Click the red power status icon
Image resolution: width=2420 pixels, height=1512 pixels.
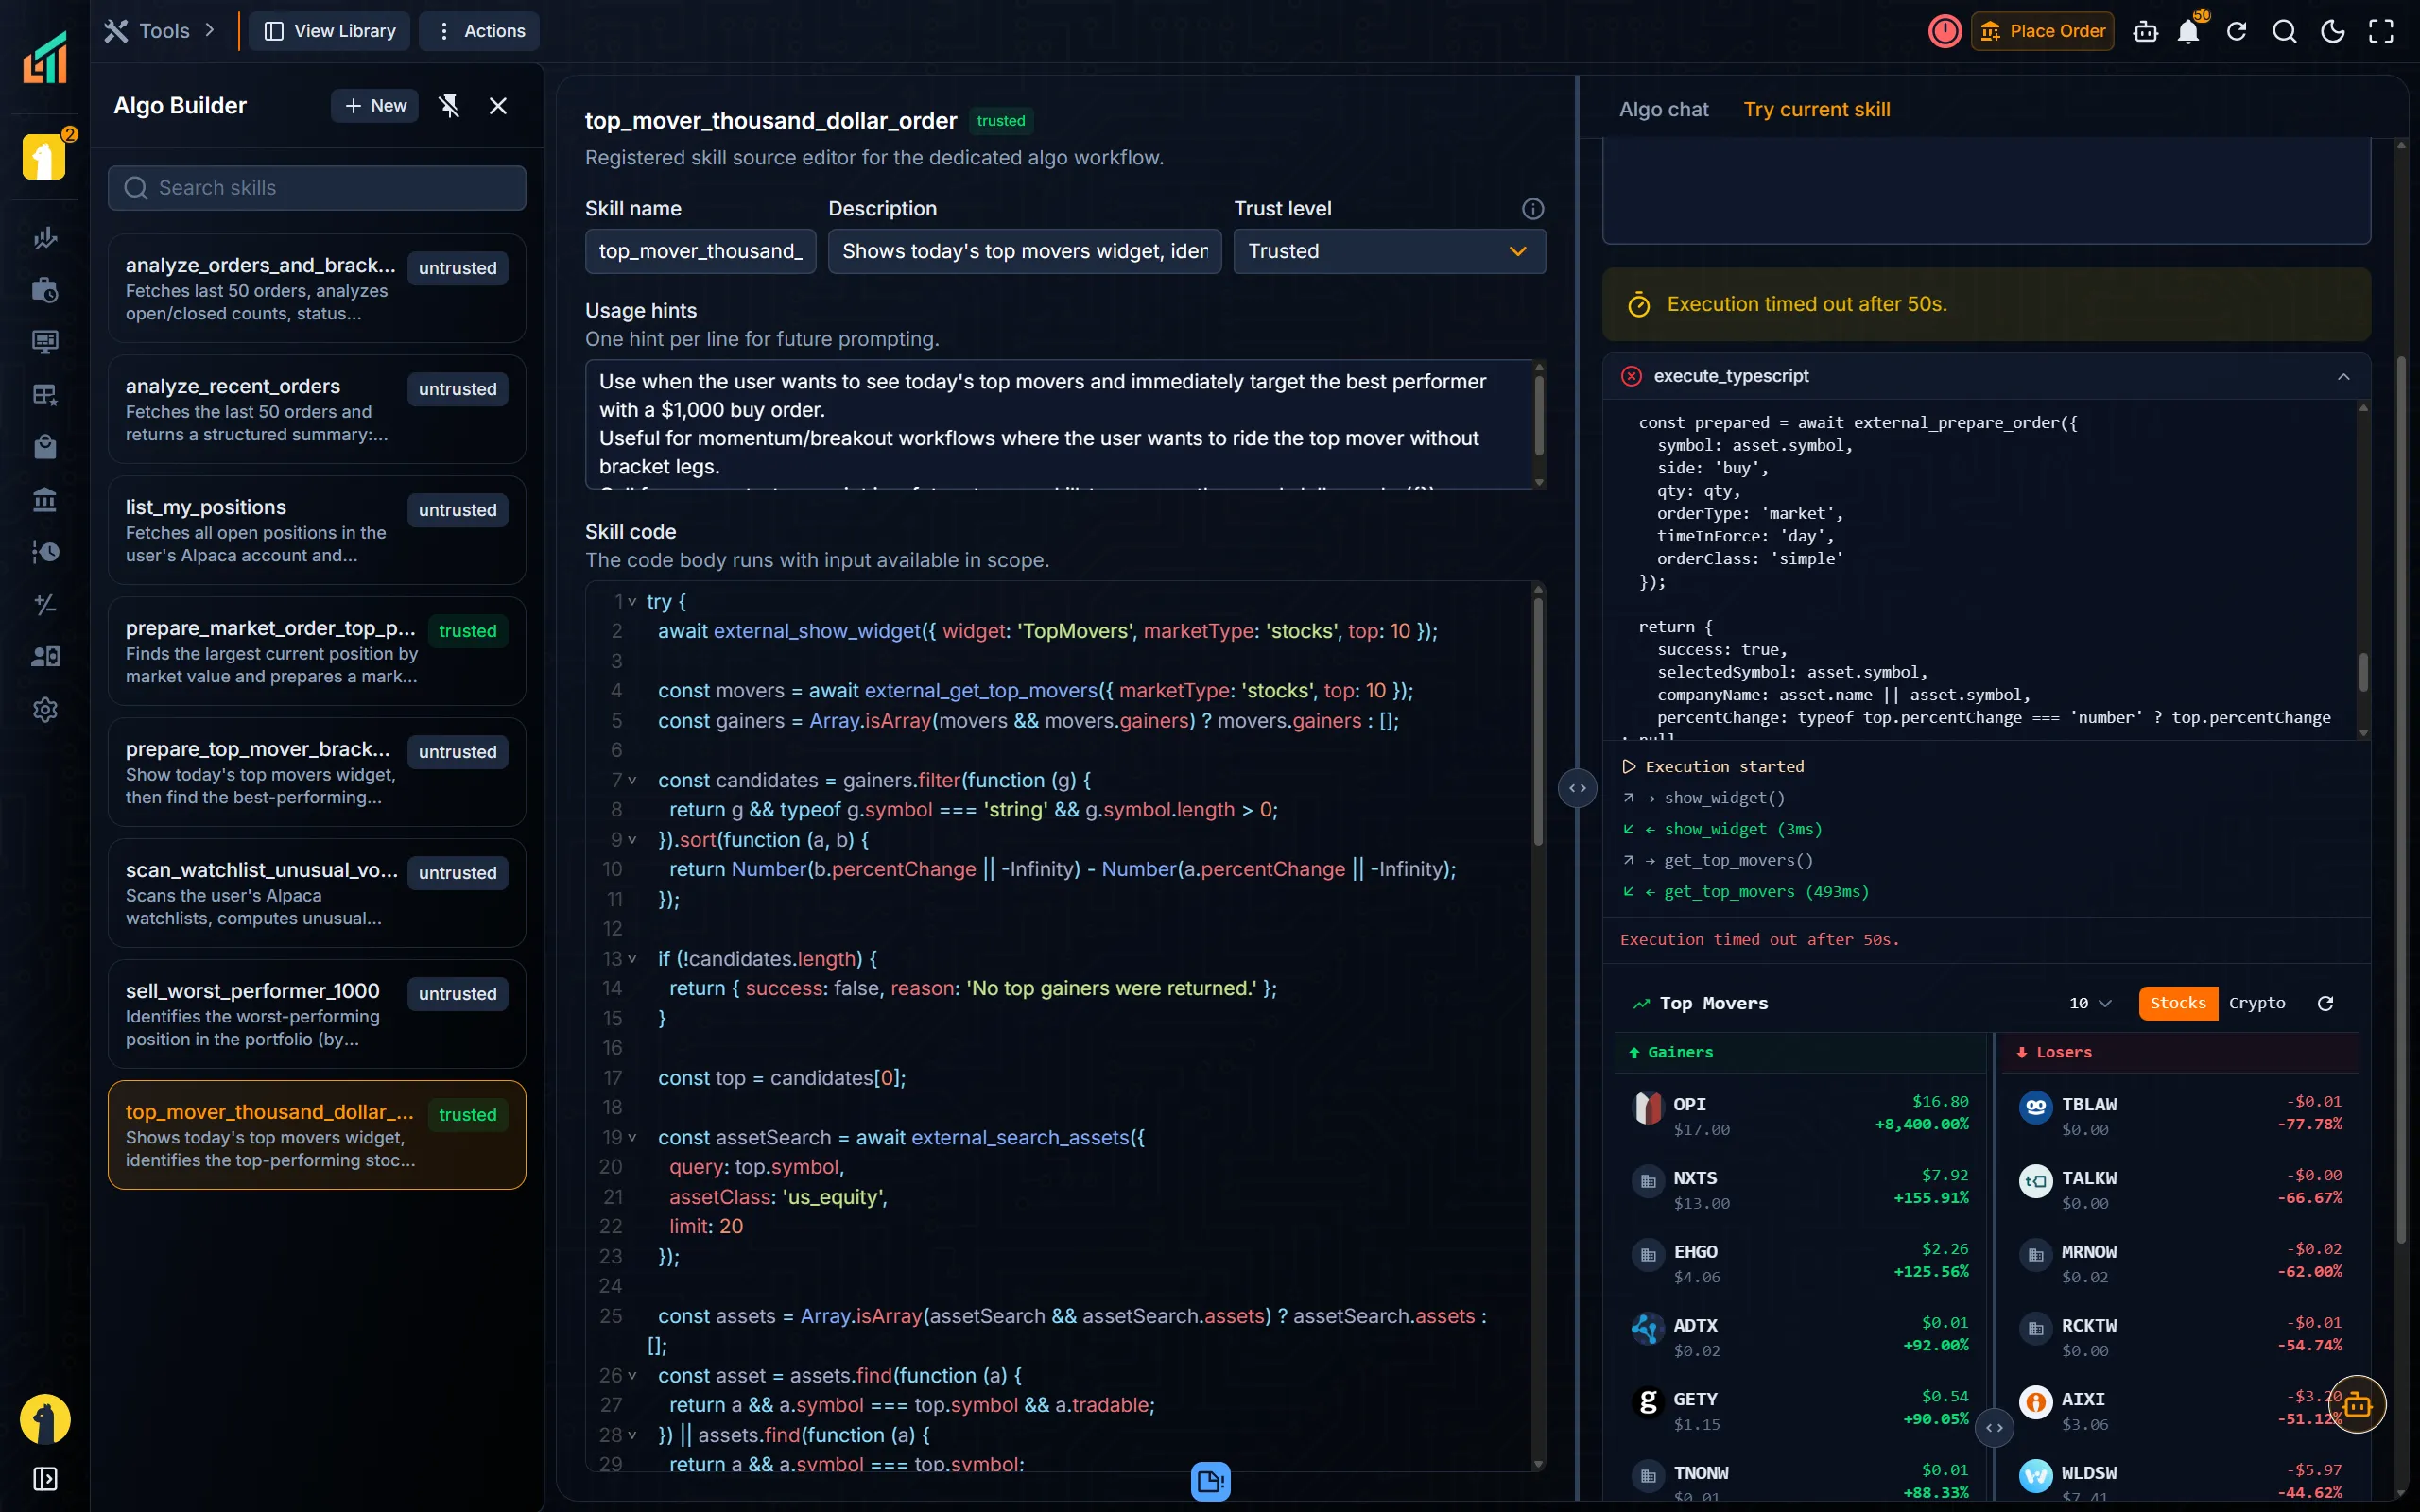[x=1944, y=31]
